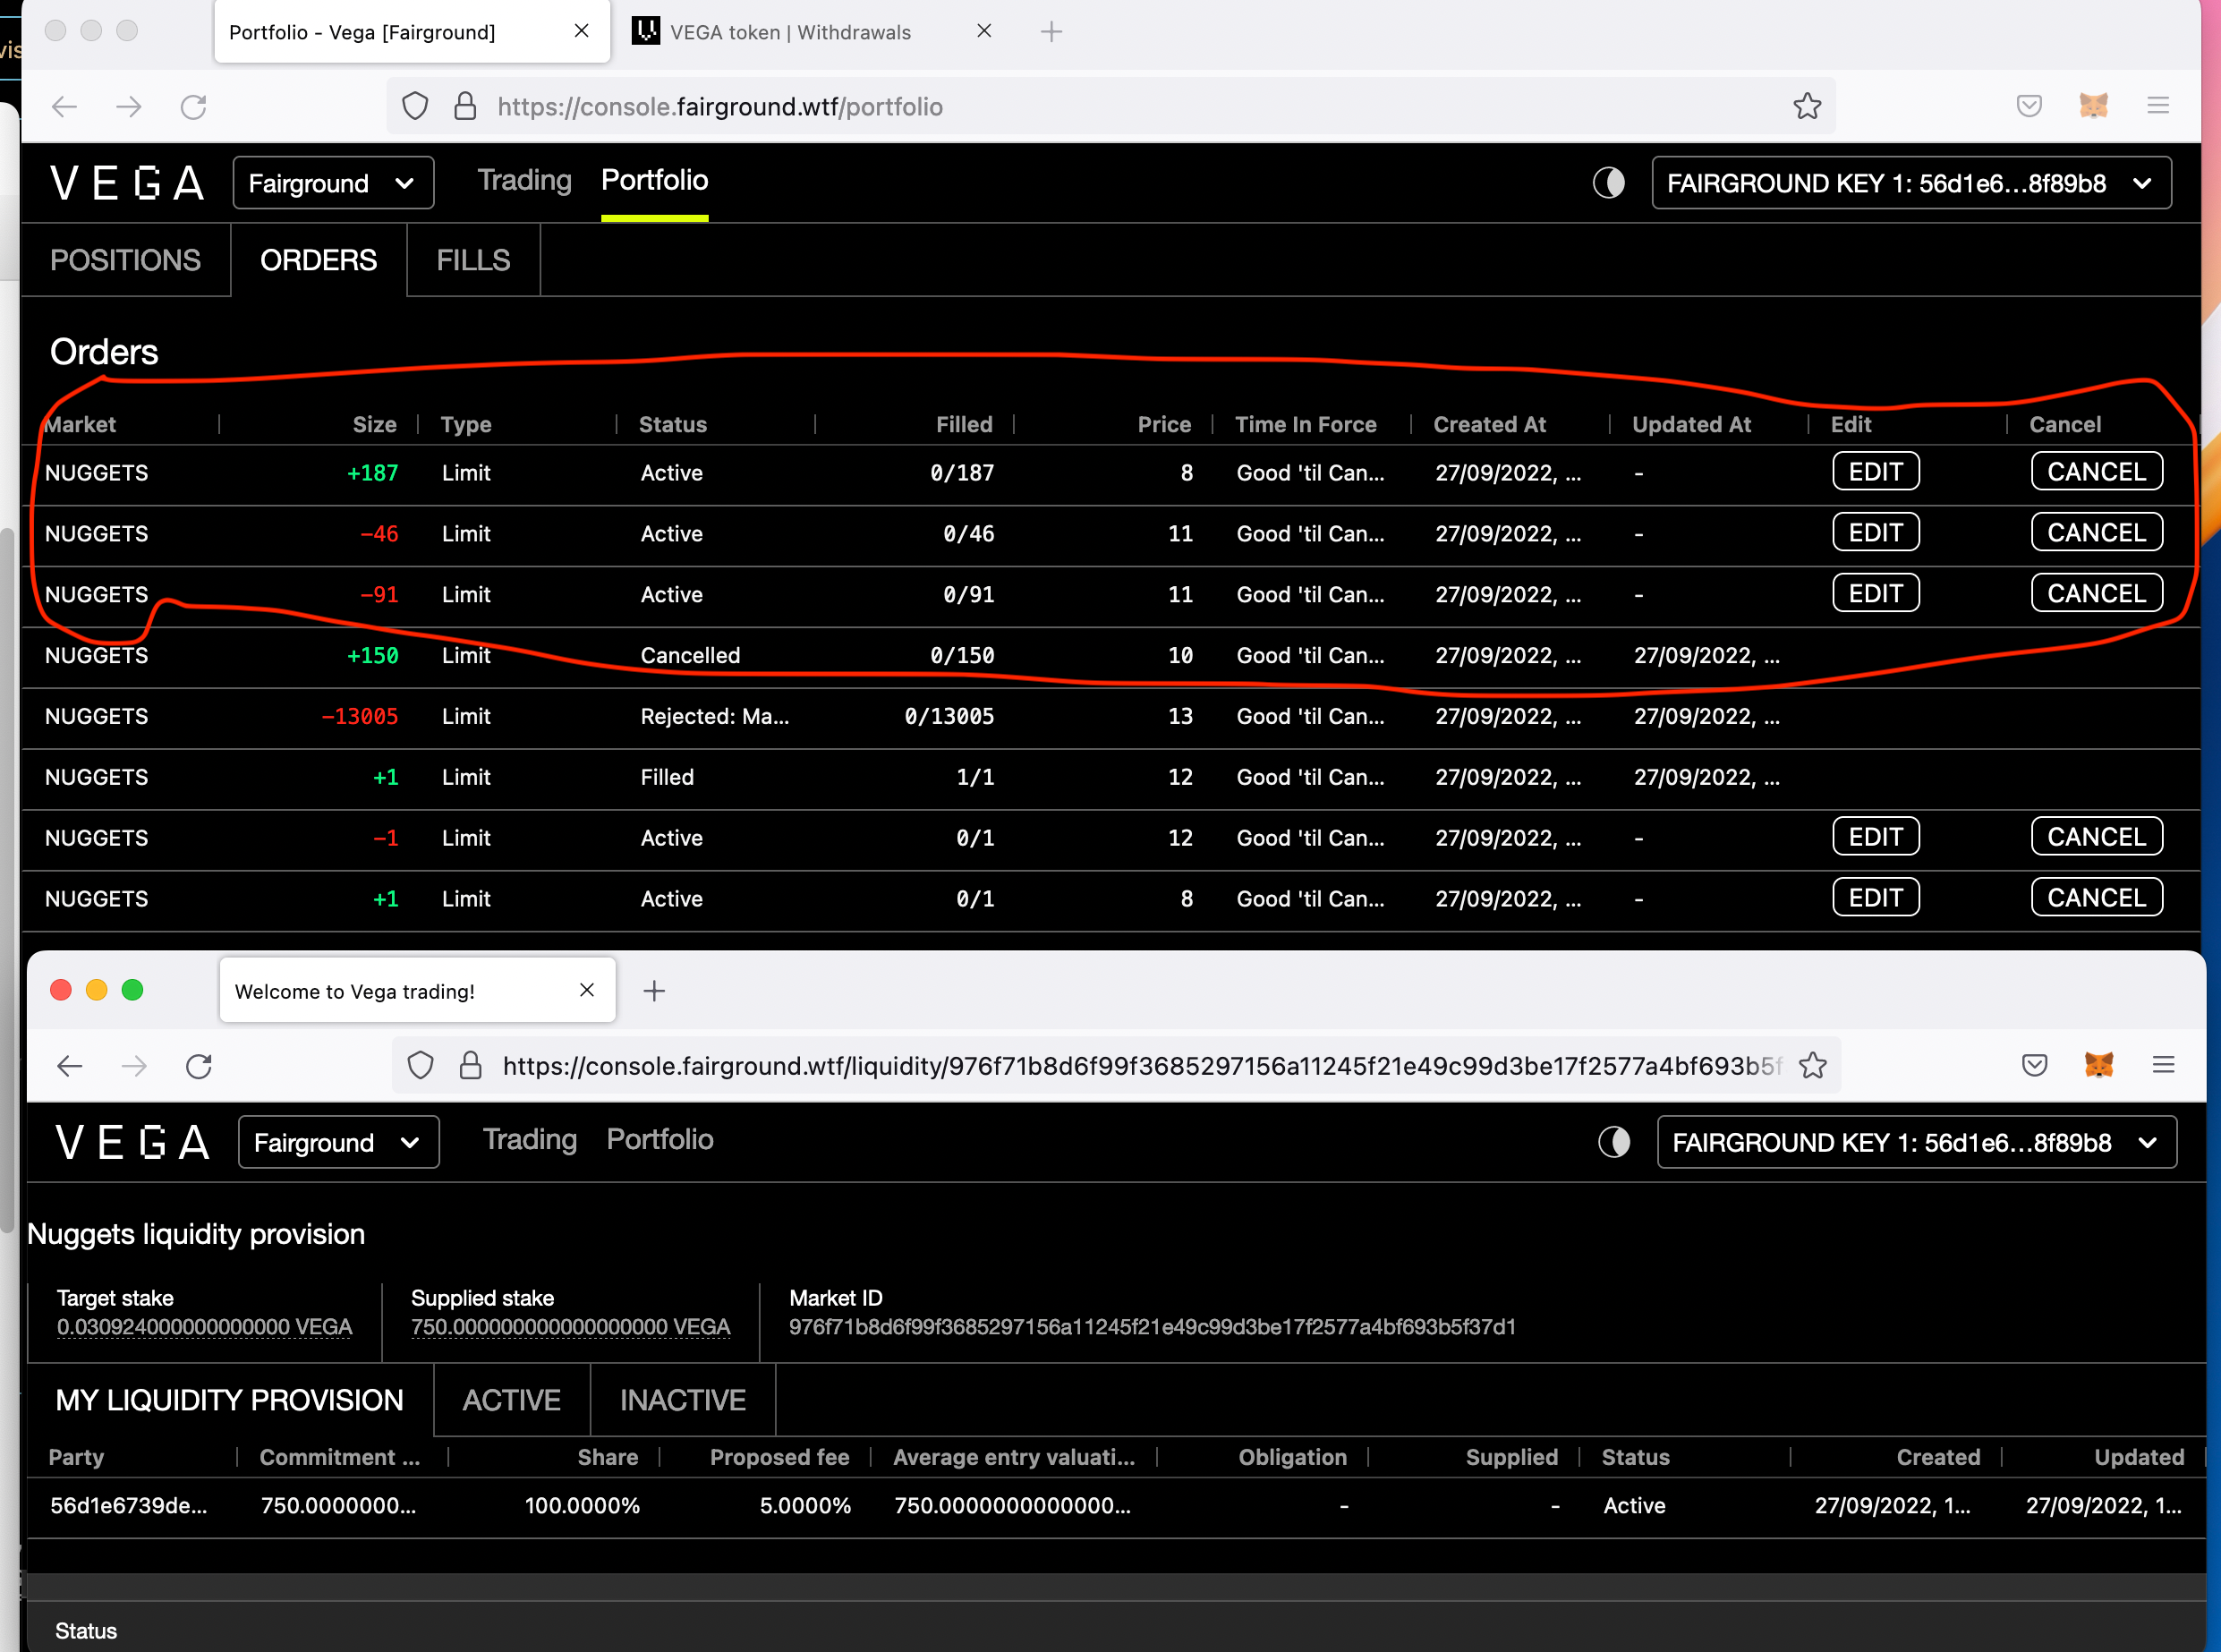Click the back navigation arrow in bottom window
Viewport: 2221px width, 1652px height.
[69, 1065]
